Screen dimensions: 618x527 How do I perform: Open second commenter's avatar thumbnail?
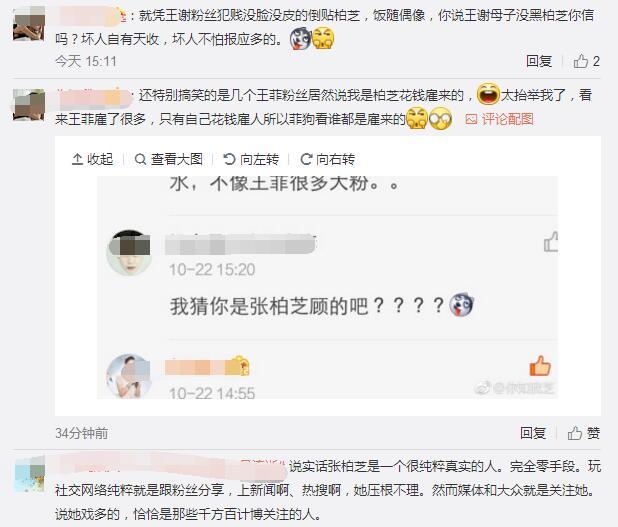[29, 105]
